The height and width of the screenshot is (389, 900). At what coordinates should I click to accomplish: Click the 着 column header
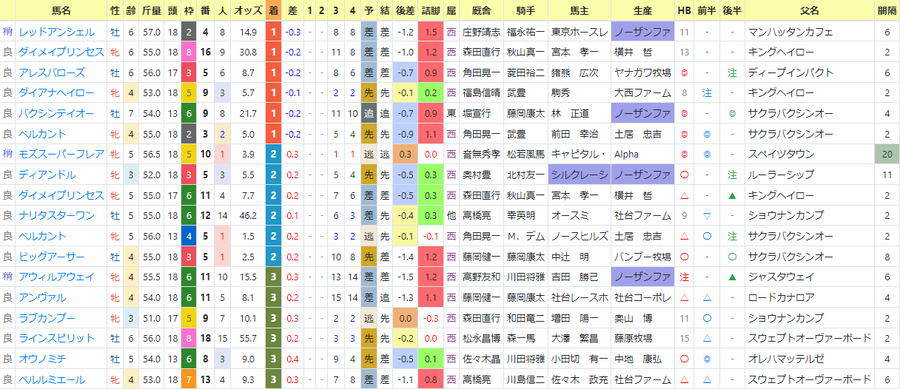point(273,11)
